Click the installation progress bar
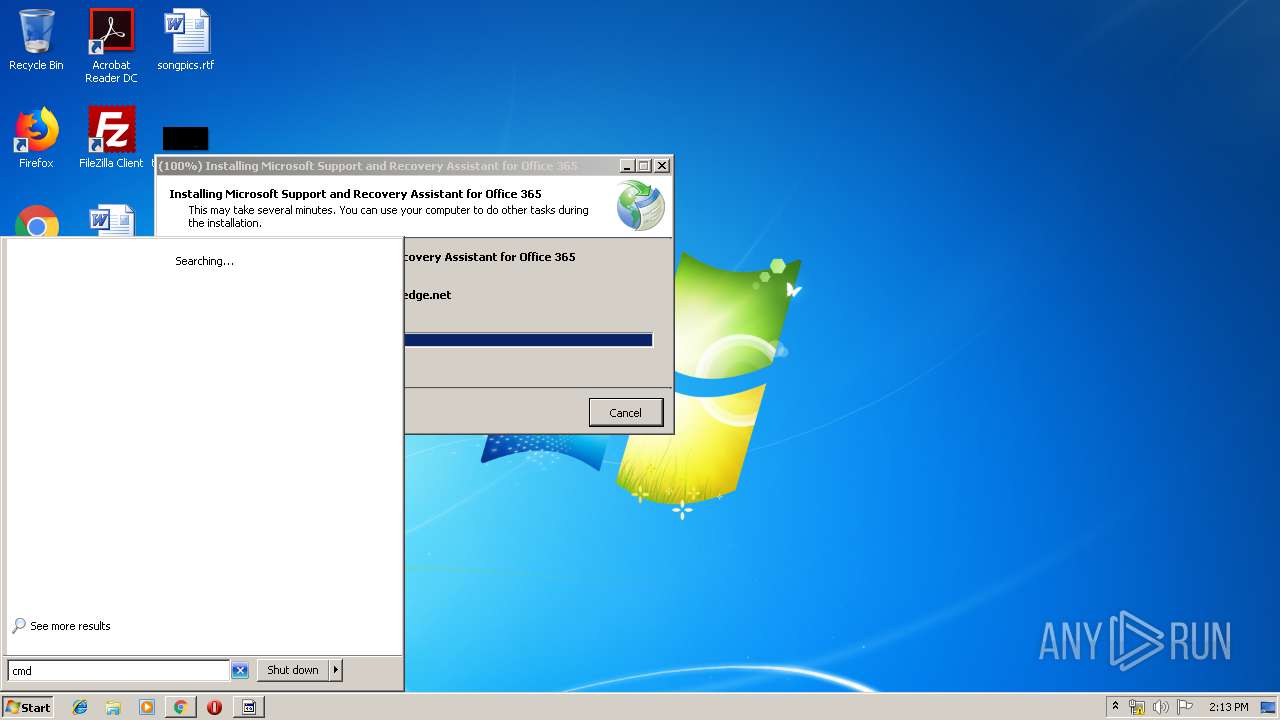 pos(528,340)
